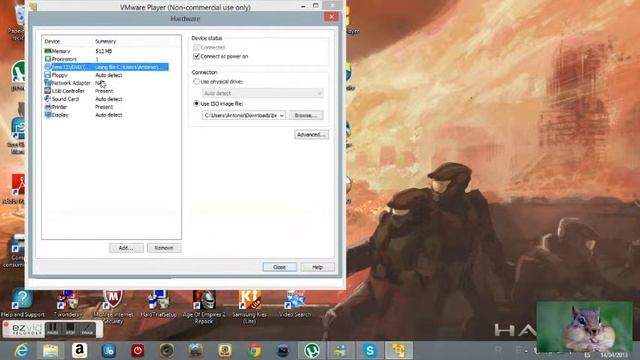This screenshot has width=640, height=360.
Task: Select the Floppy device icon
Action: pyautogui.click(x=48, y=75)
